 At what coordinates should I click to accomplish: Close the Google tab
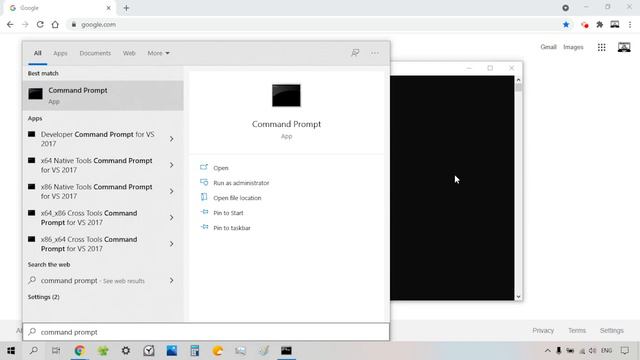(109, 8)
